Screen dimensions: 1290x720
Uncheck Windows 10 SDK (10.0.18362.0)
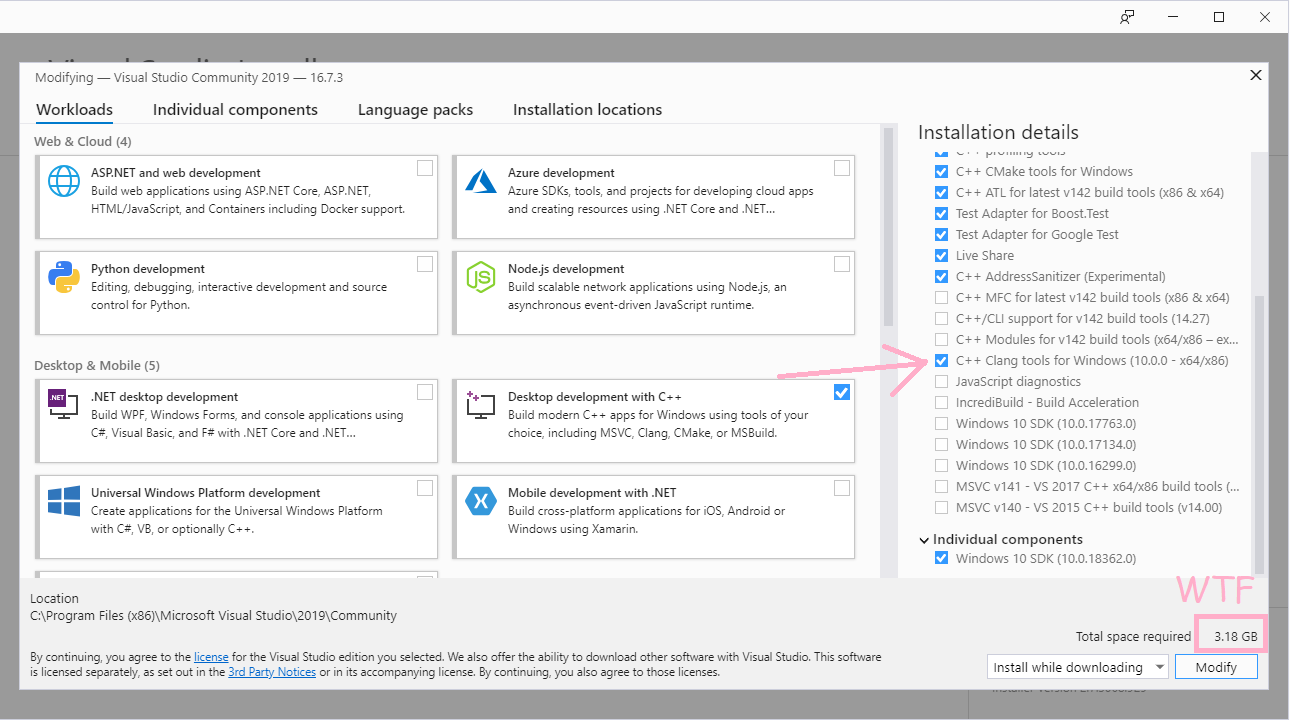[x=941, y=558]
